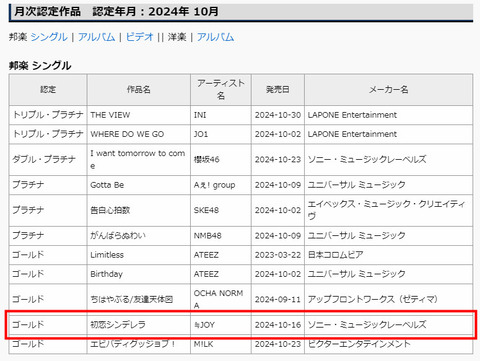Click the メーカー名 column header

[x=389, y=90]
